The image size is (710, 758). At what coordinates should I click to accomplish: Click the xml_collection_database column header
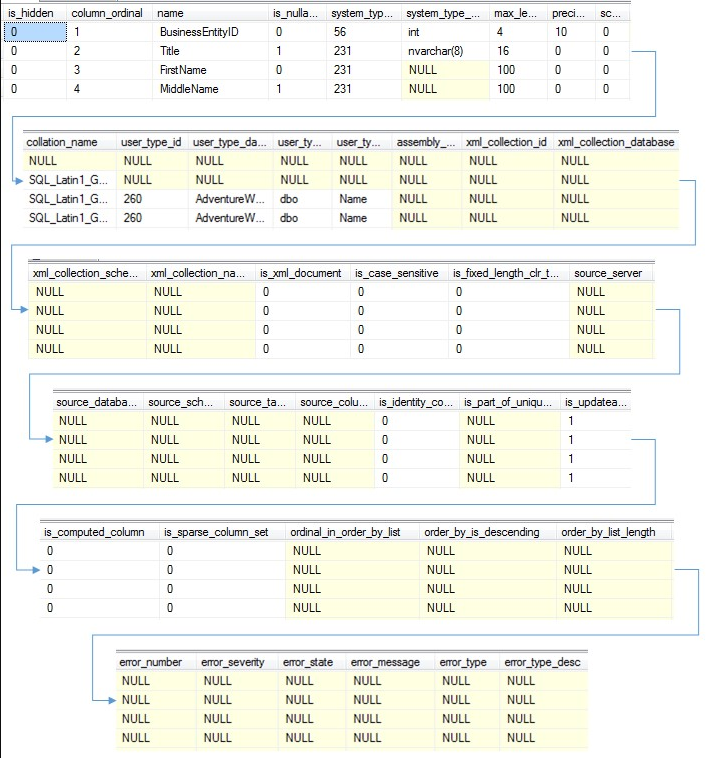[x=616, y=142]
